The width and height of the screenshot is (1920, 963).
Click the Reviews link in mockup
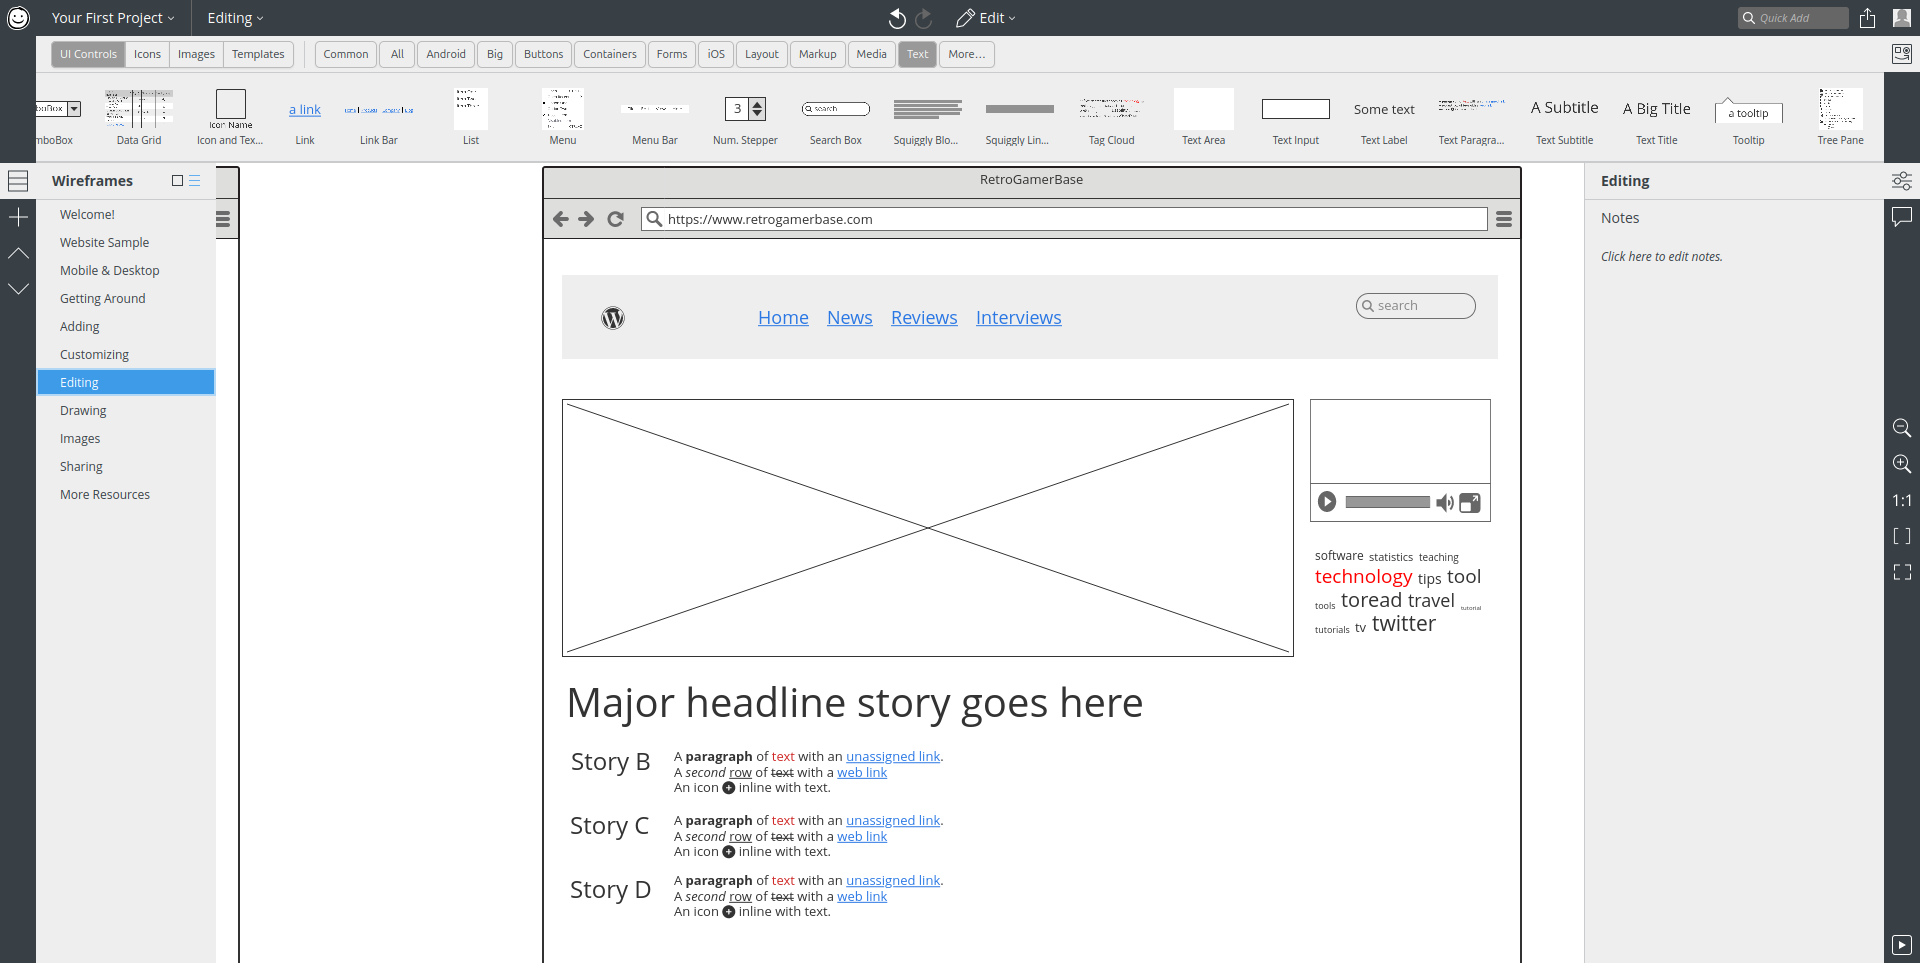924,318
